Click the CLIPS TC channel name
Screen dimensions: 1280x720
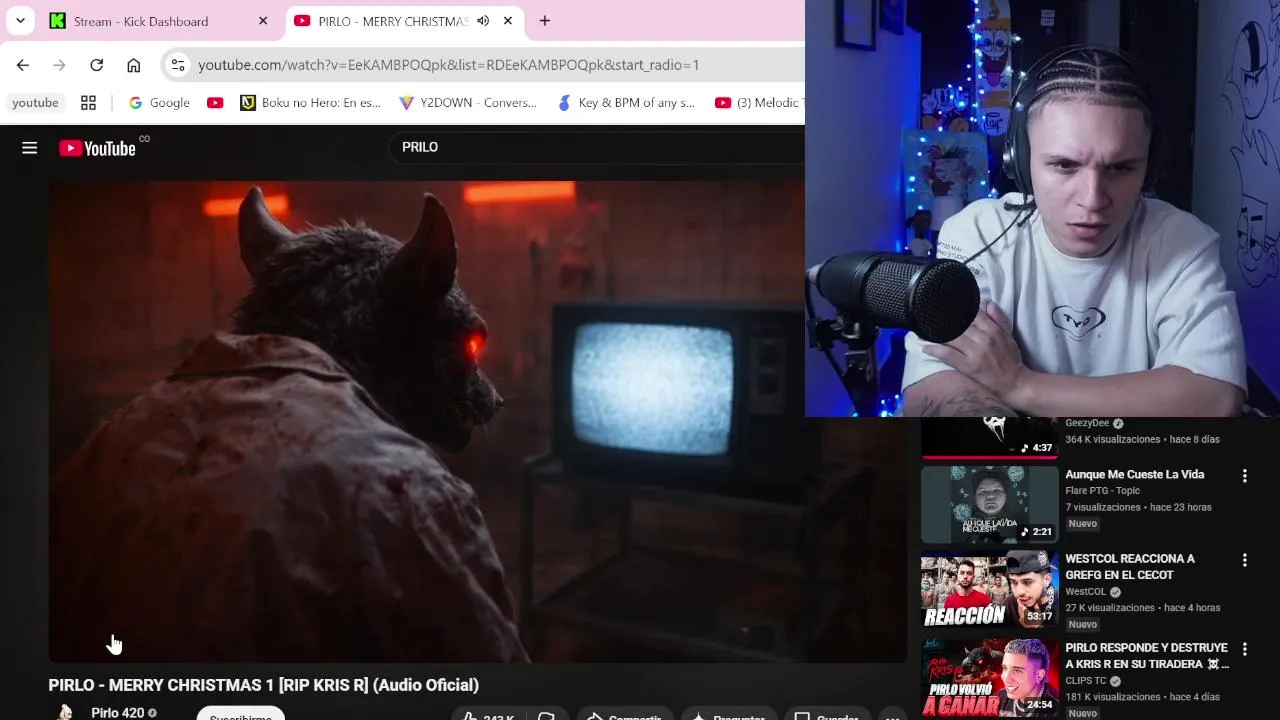pyautogui.click(x=1086, y=681)
